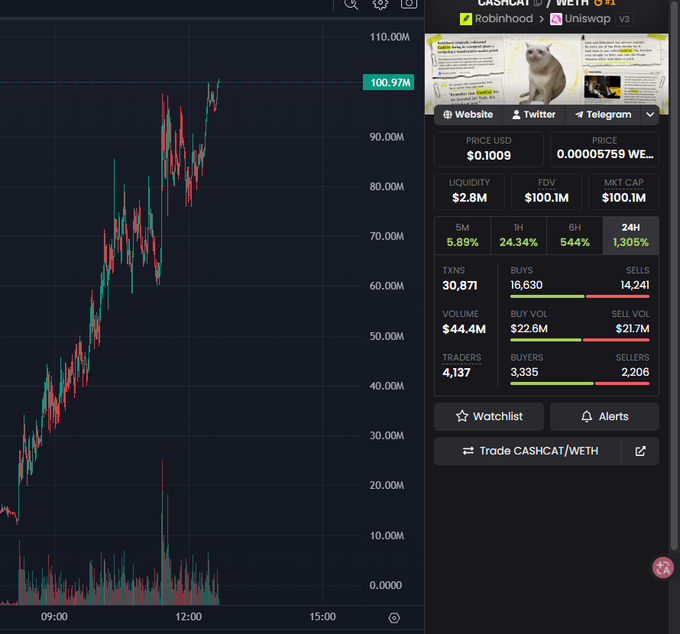This screenshot has width=680, height=634.
Task: Click Trade CASHCAT/WETH button
Action: [528, 451]
